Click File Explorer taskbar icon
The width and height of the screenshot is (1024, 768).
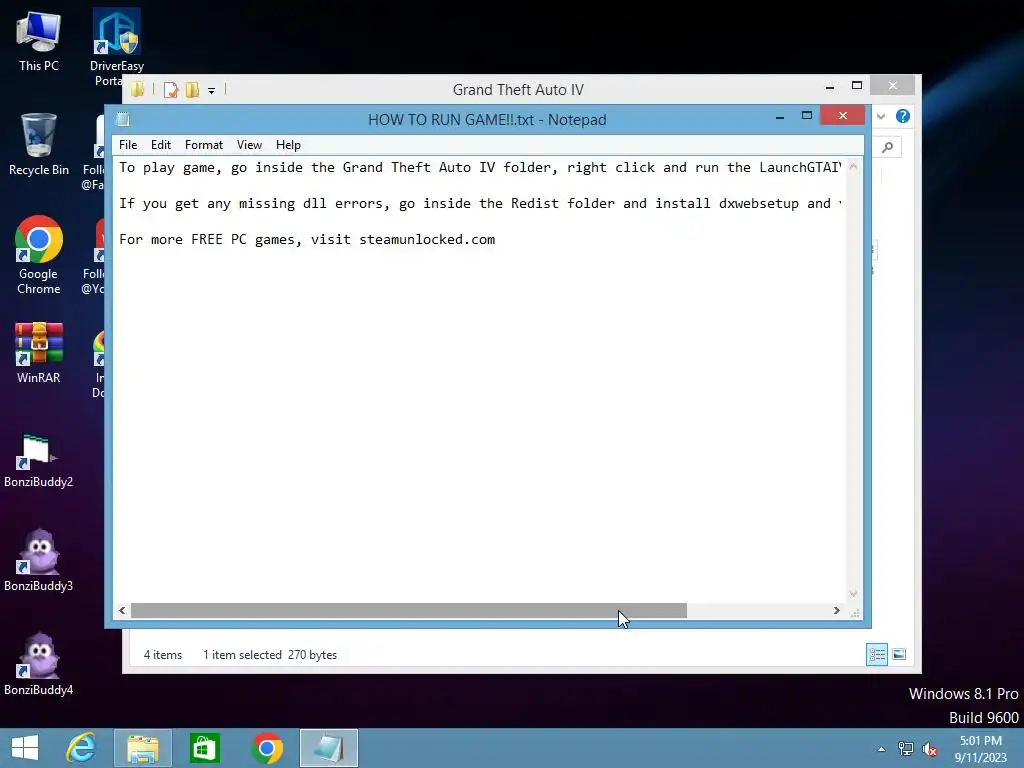tap(143, 748)
